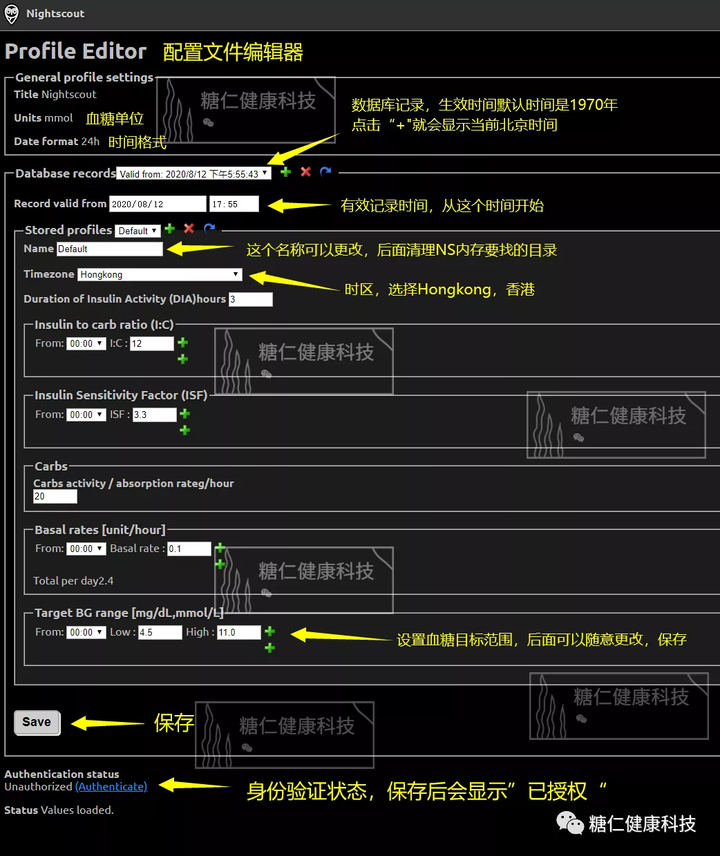Add a new stored profile

pos(170,228)
